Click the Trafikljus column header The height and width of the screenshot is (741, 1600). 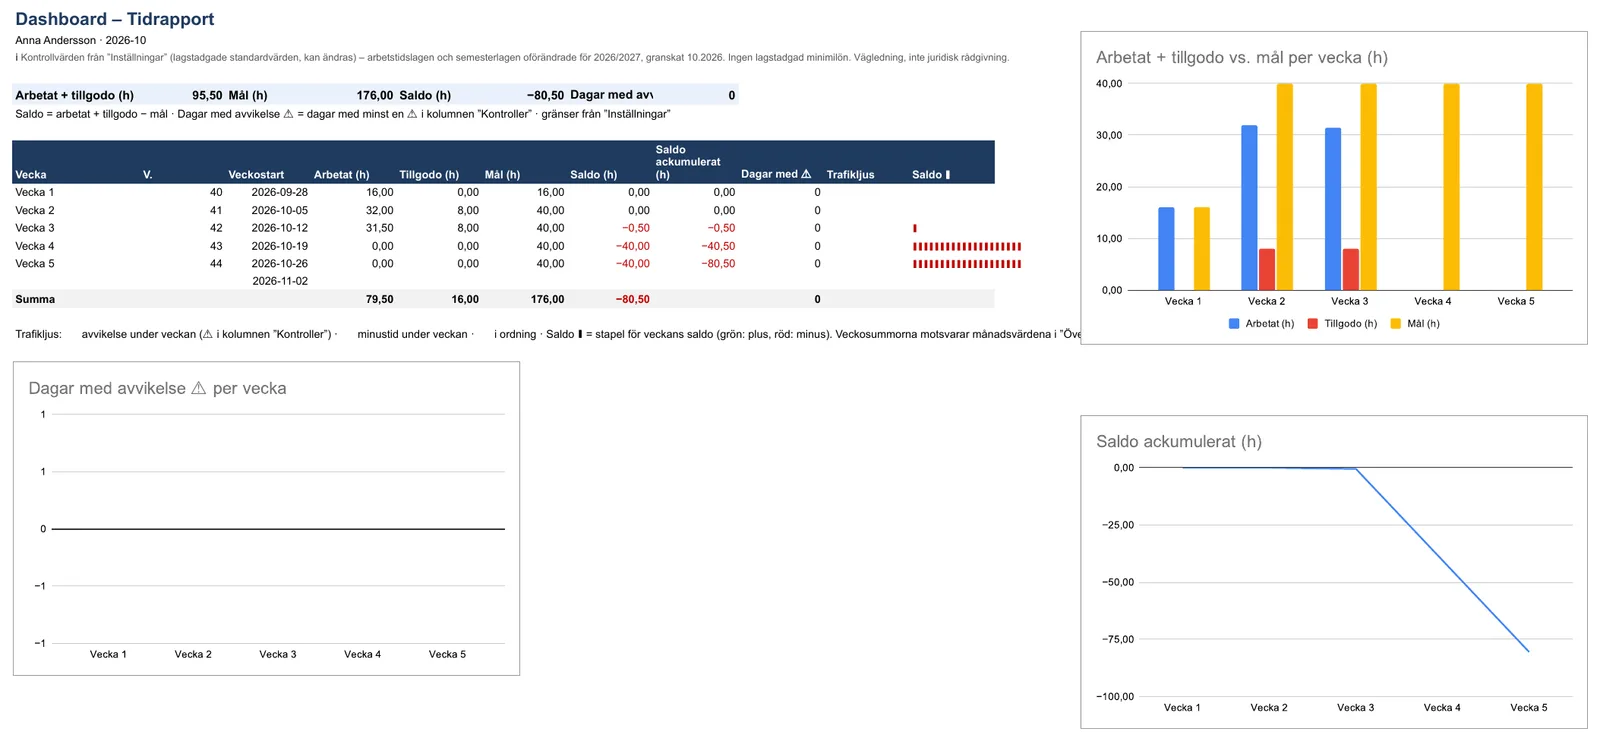tap(850, 174)
